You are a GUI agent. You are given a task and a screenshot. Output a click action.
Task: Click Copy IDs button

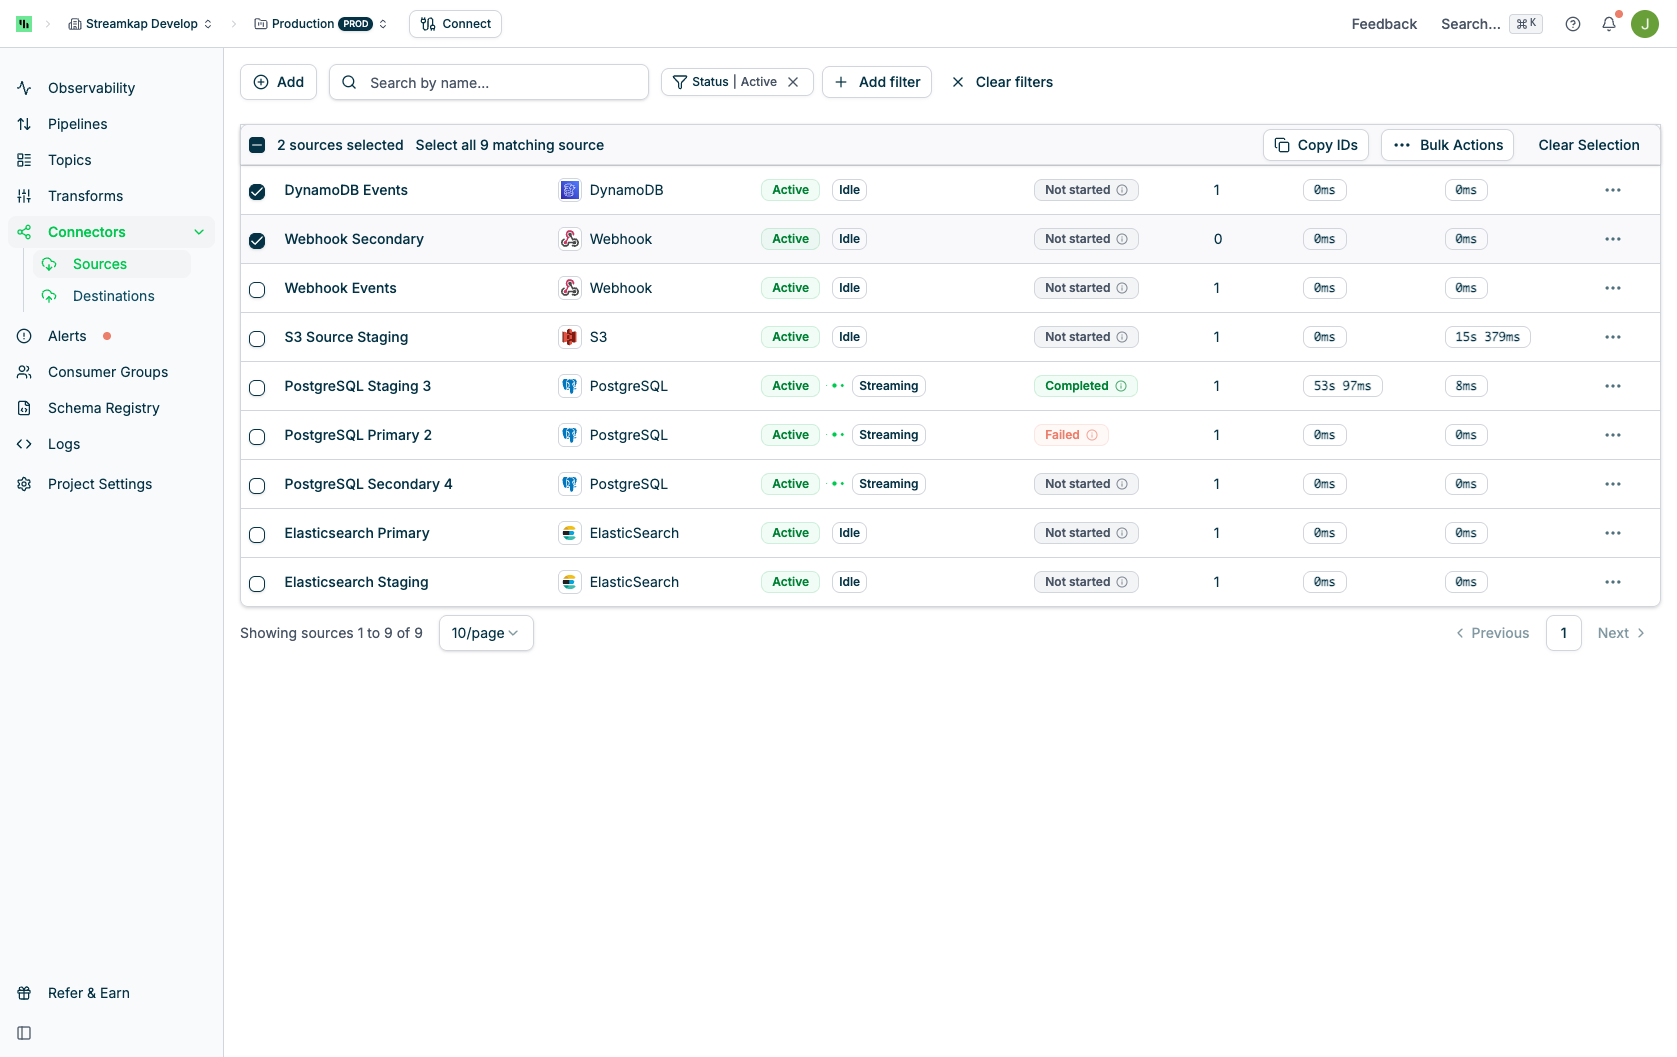pos(1316,145)
